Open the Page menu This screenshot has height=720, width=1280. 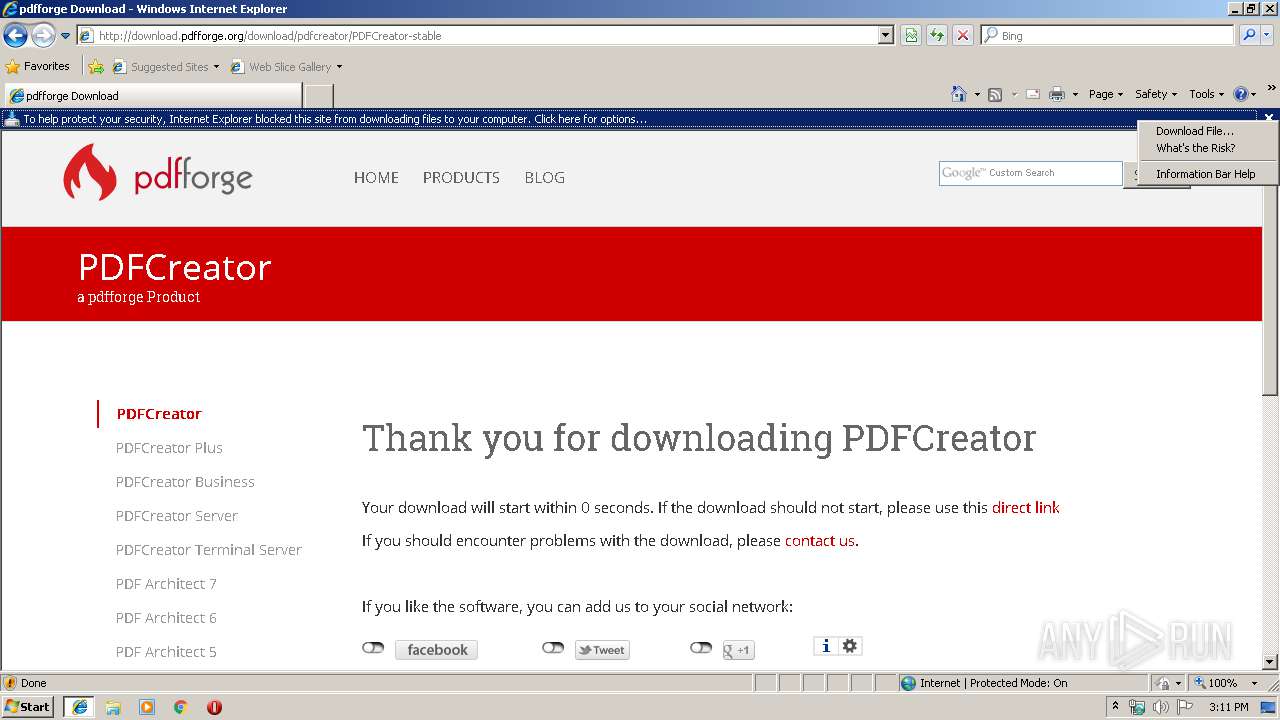[x=1105, y=94]
